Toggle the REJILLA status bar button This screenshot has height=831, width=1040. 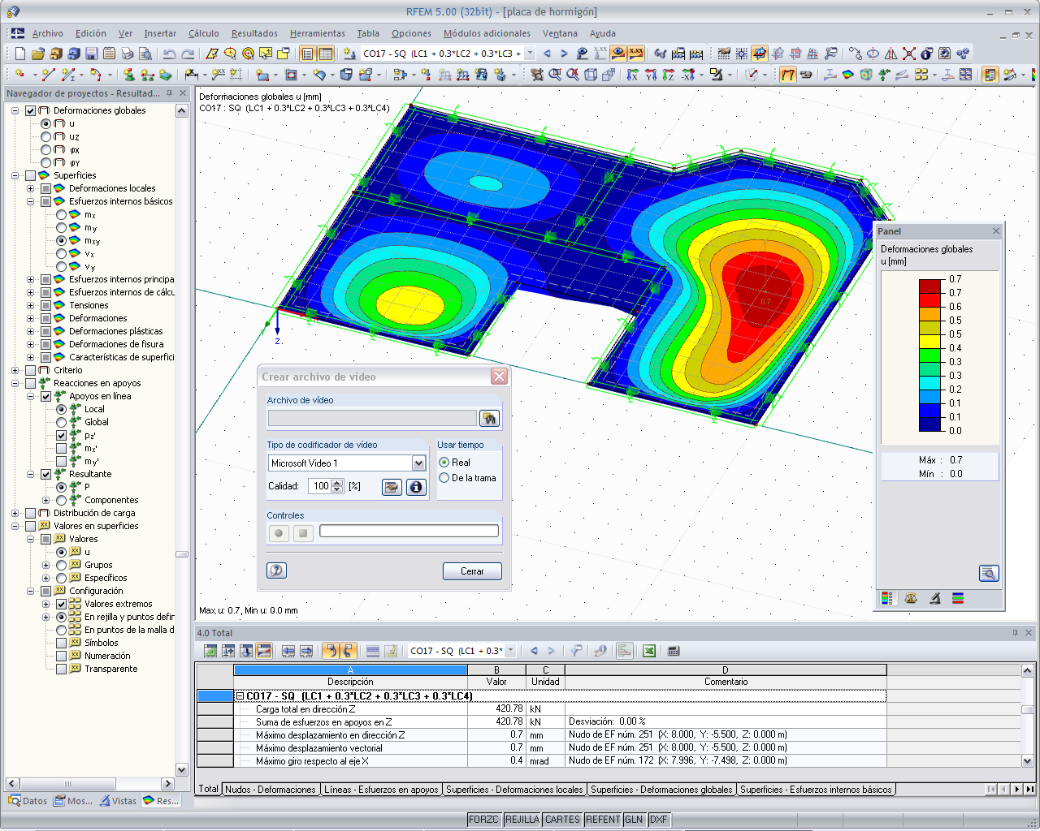click(522, 819)
